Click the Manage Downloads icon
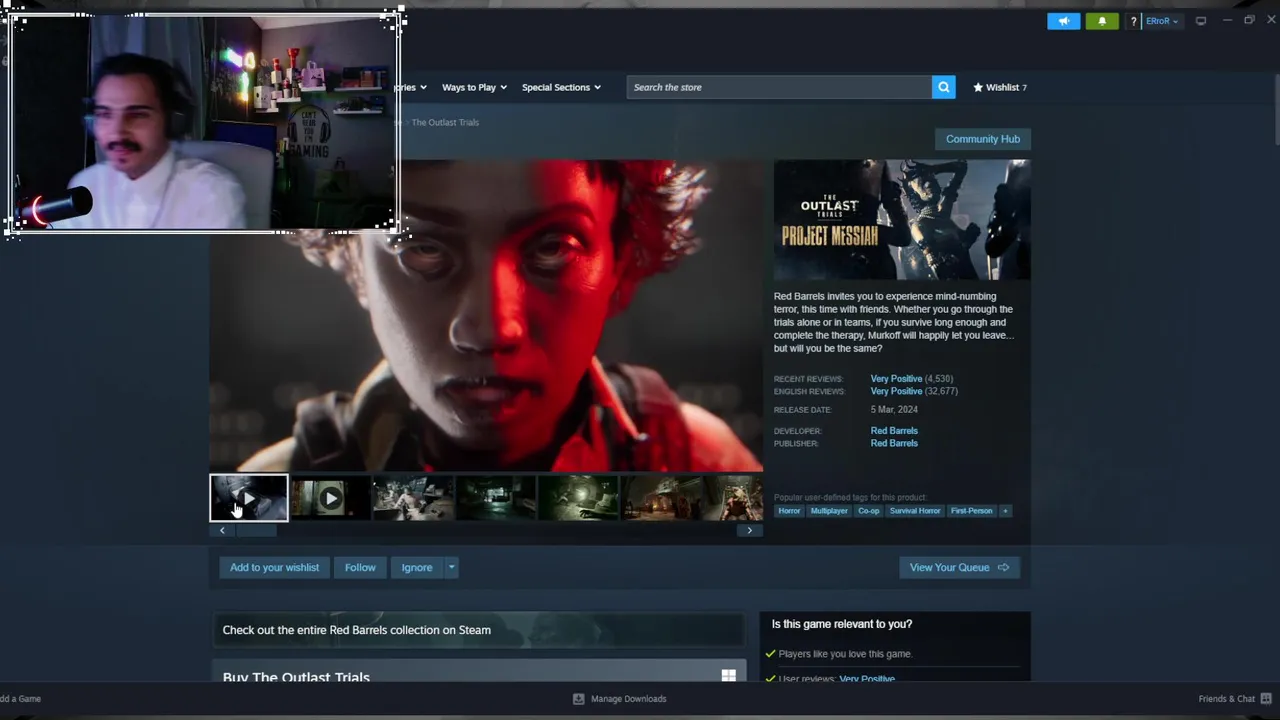The height and width of the screenshot is (720, 1280). tap(578, 699)
